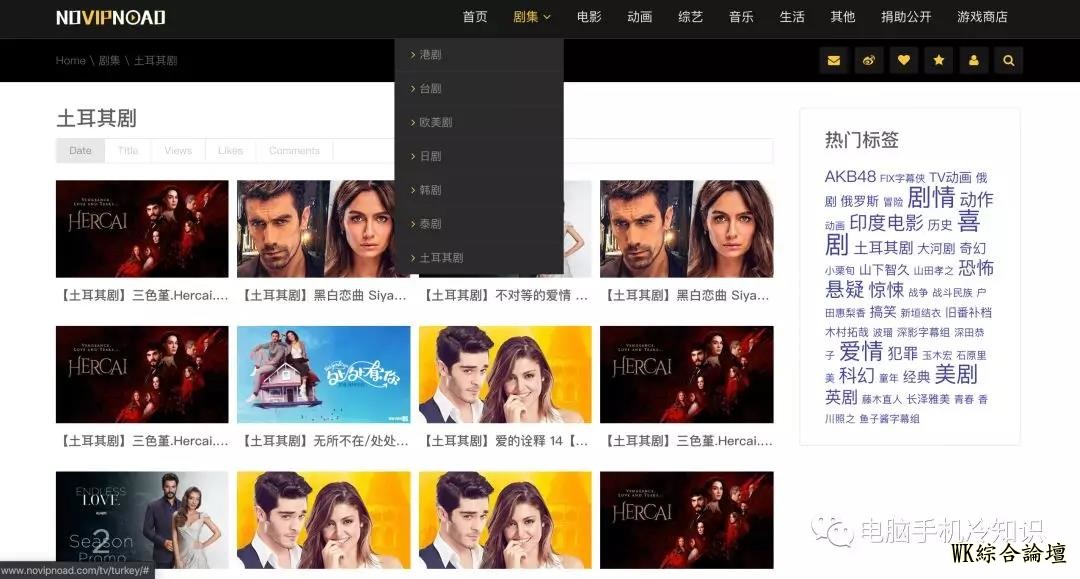Viewport: 1080px width, 579px height.
Task: Open the 首页 nav item
Action: 475,17
